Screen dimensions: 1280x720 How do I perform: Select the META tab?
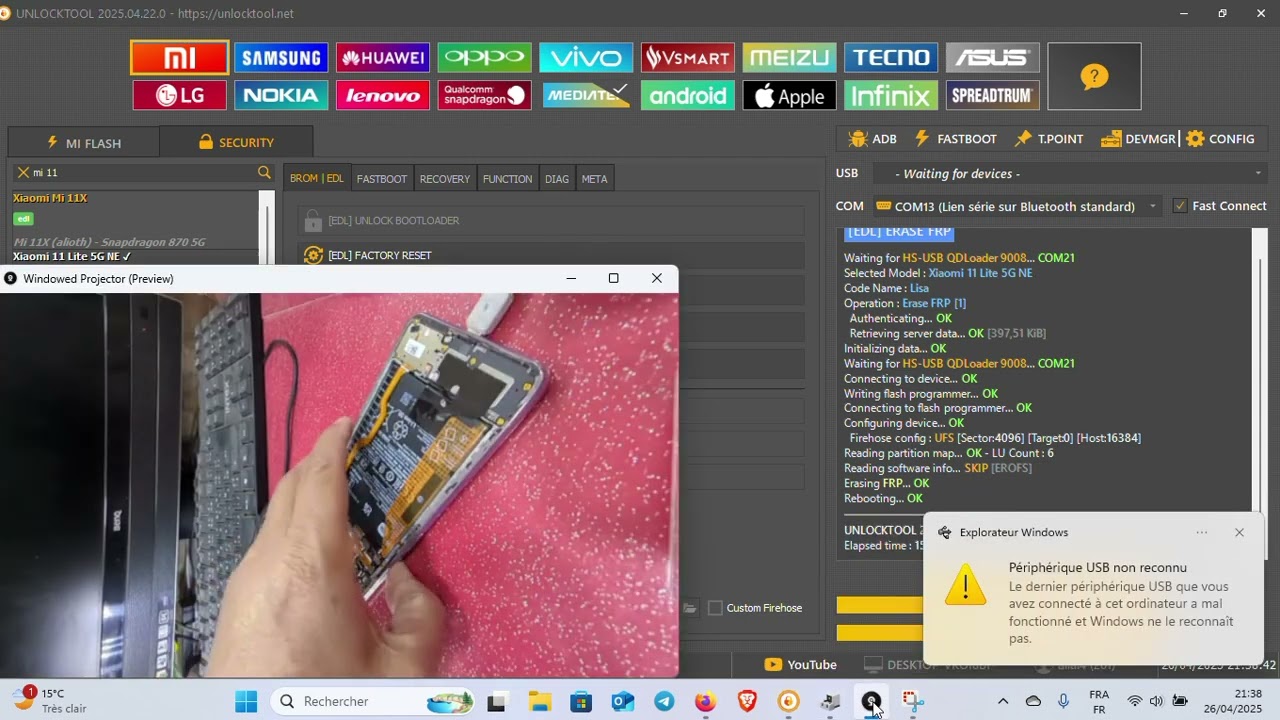click(594, 179)
